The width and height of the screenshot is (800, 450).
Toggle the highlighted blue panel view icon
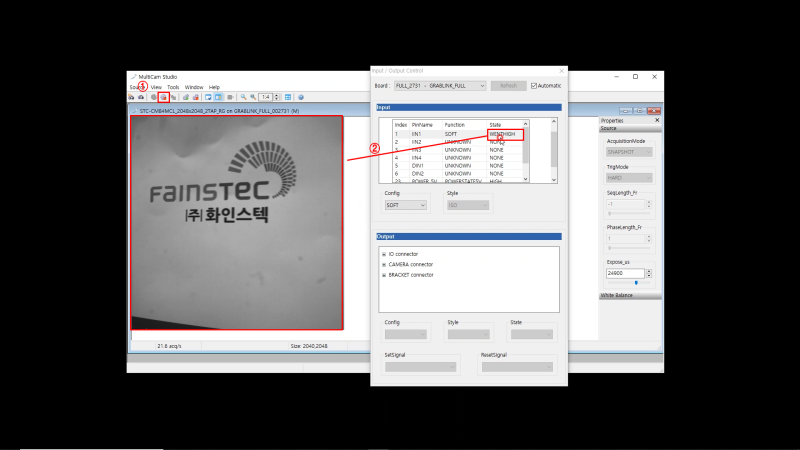[x=218, y=97]
